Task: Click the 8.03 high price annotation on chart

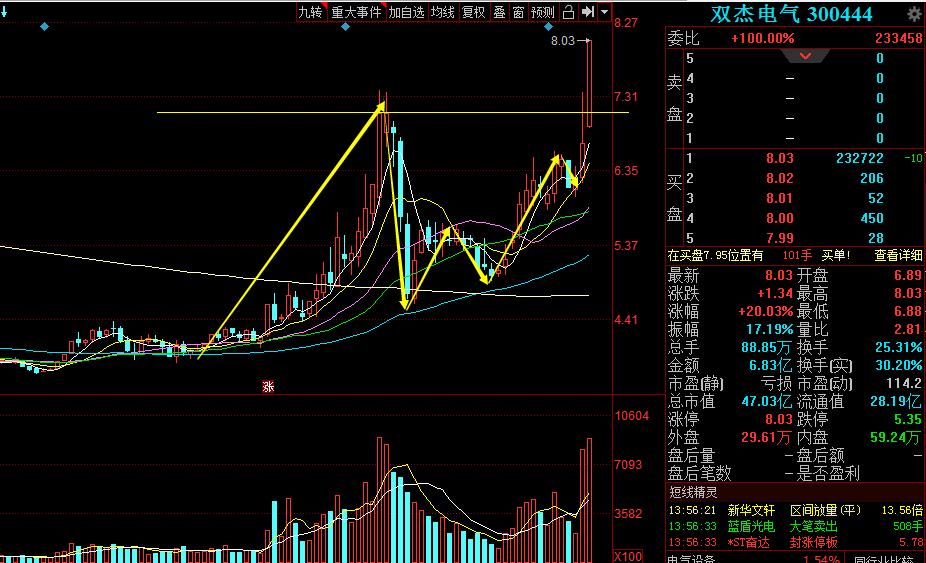Action: click(563, 41)
